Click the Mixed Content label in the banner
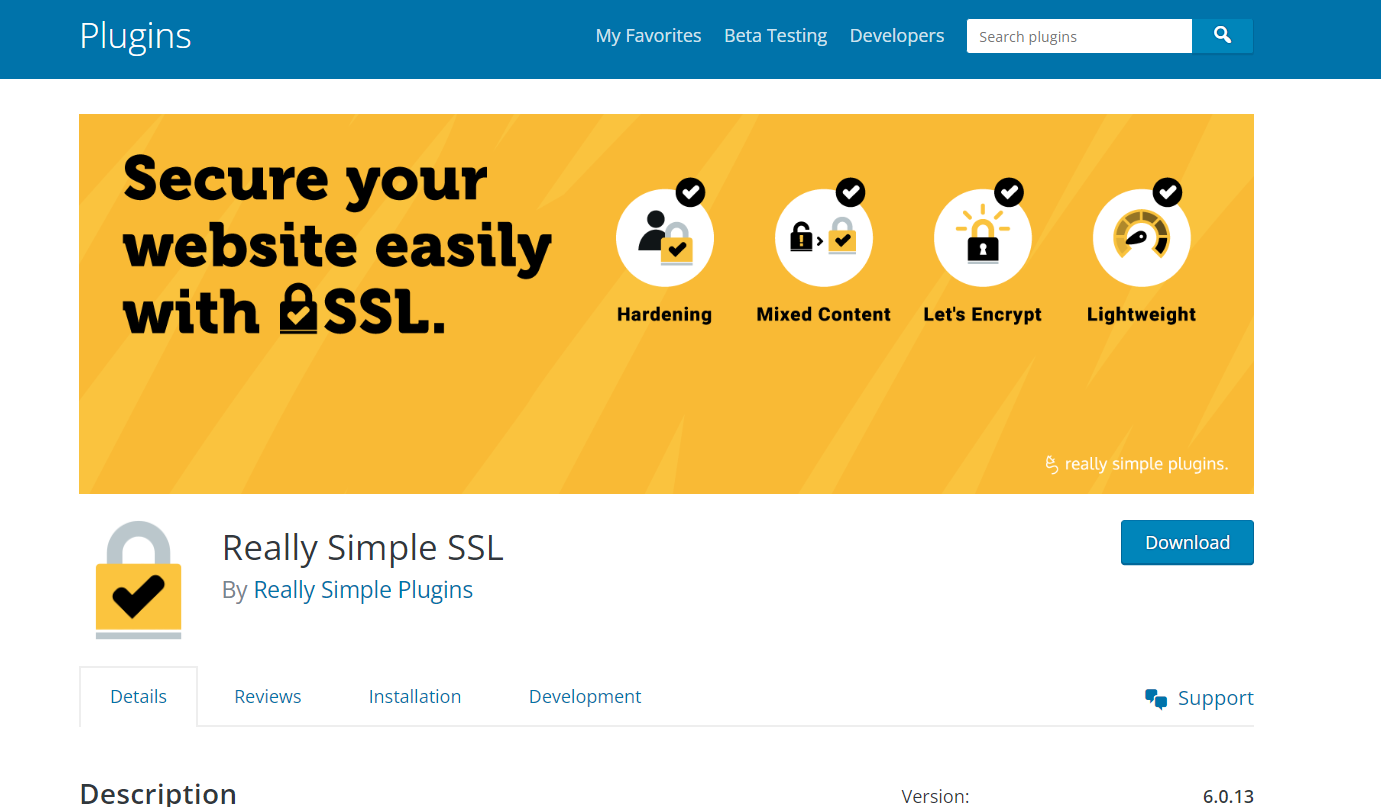 (x=824, y=314)
